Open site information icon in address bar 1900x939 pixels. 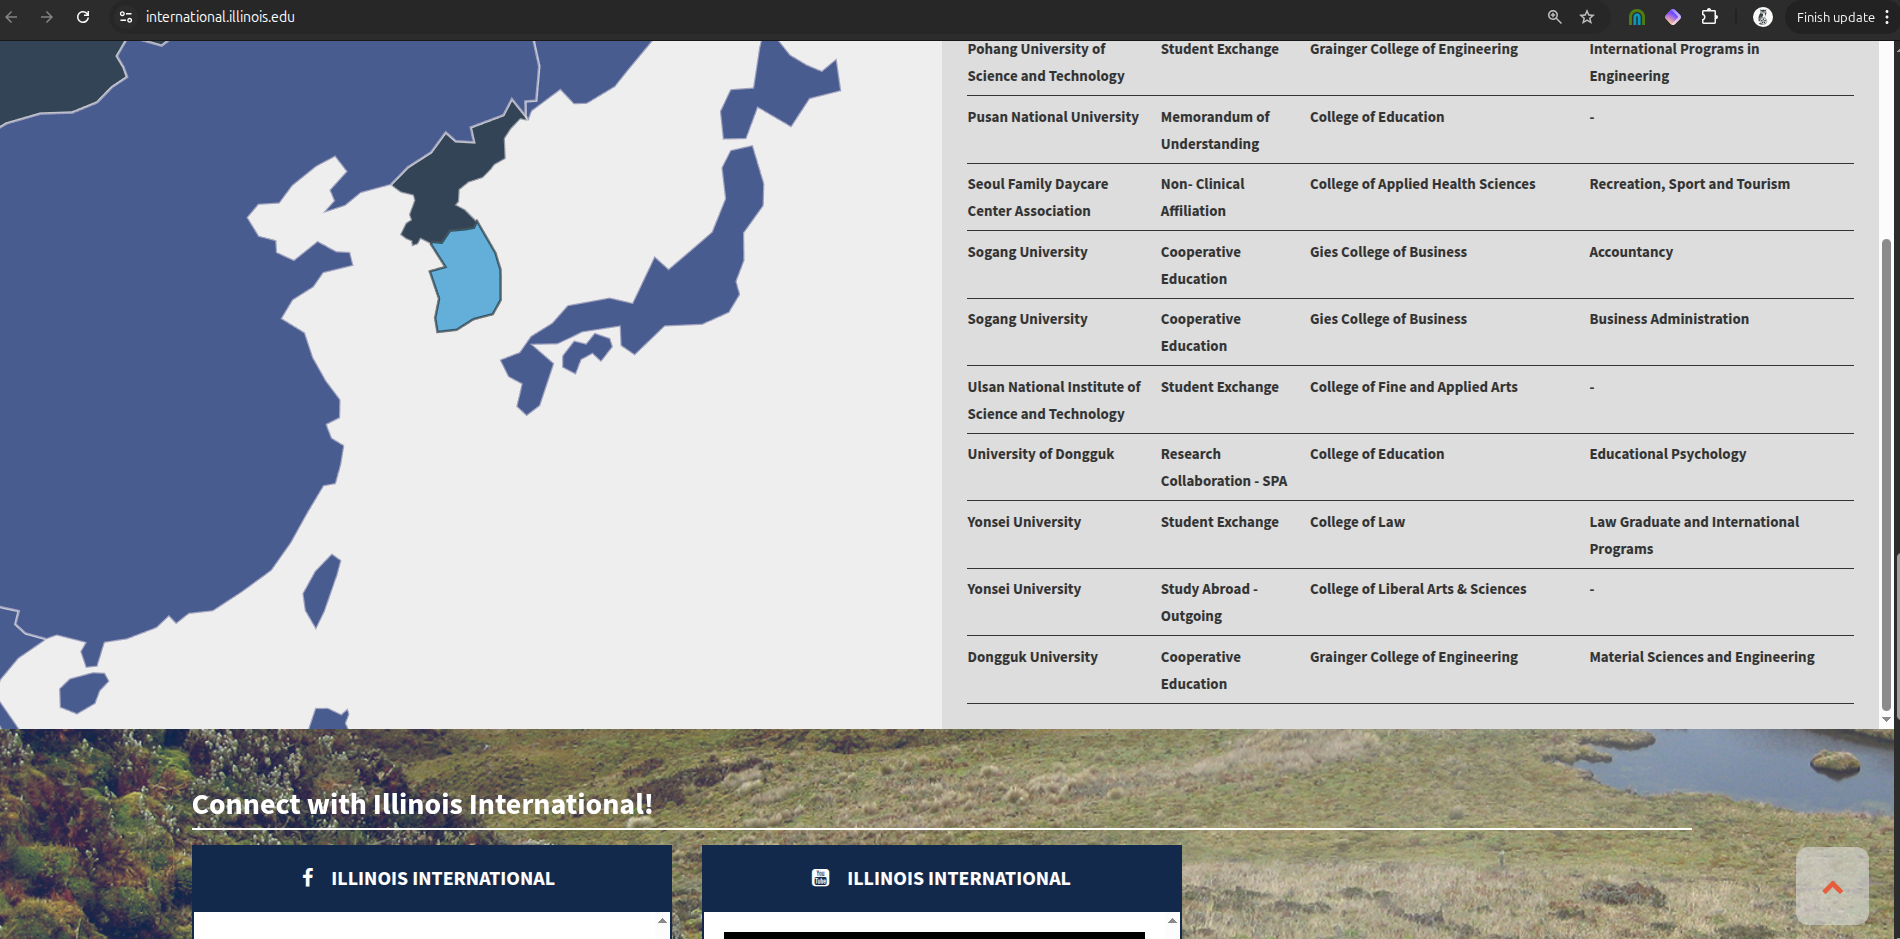pos(125,17)
